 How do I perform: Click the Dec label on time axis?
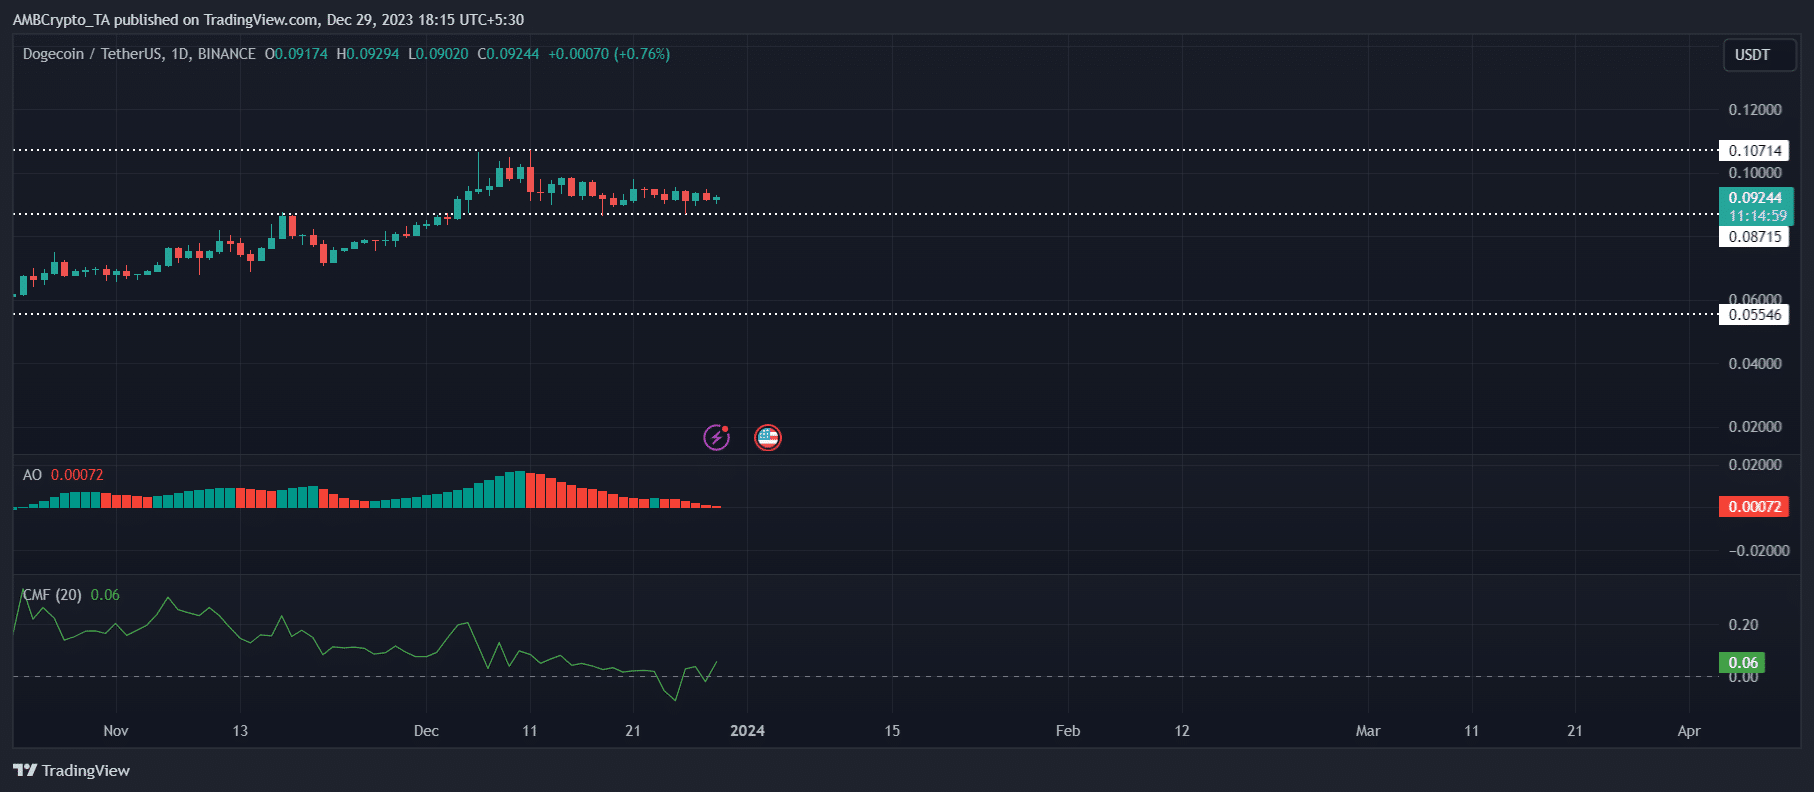(x=426, y=731)
